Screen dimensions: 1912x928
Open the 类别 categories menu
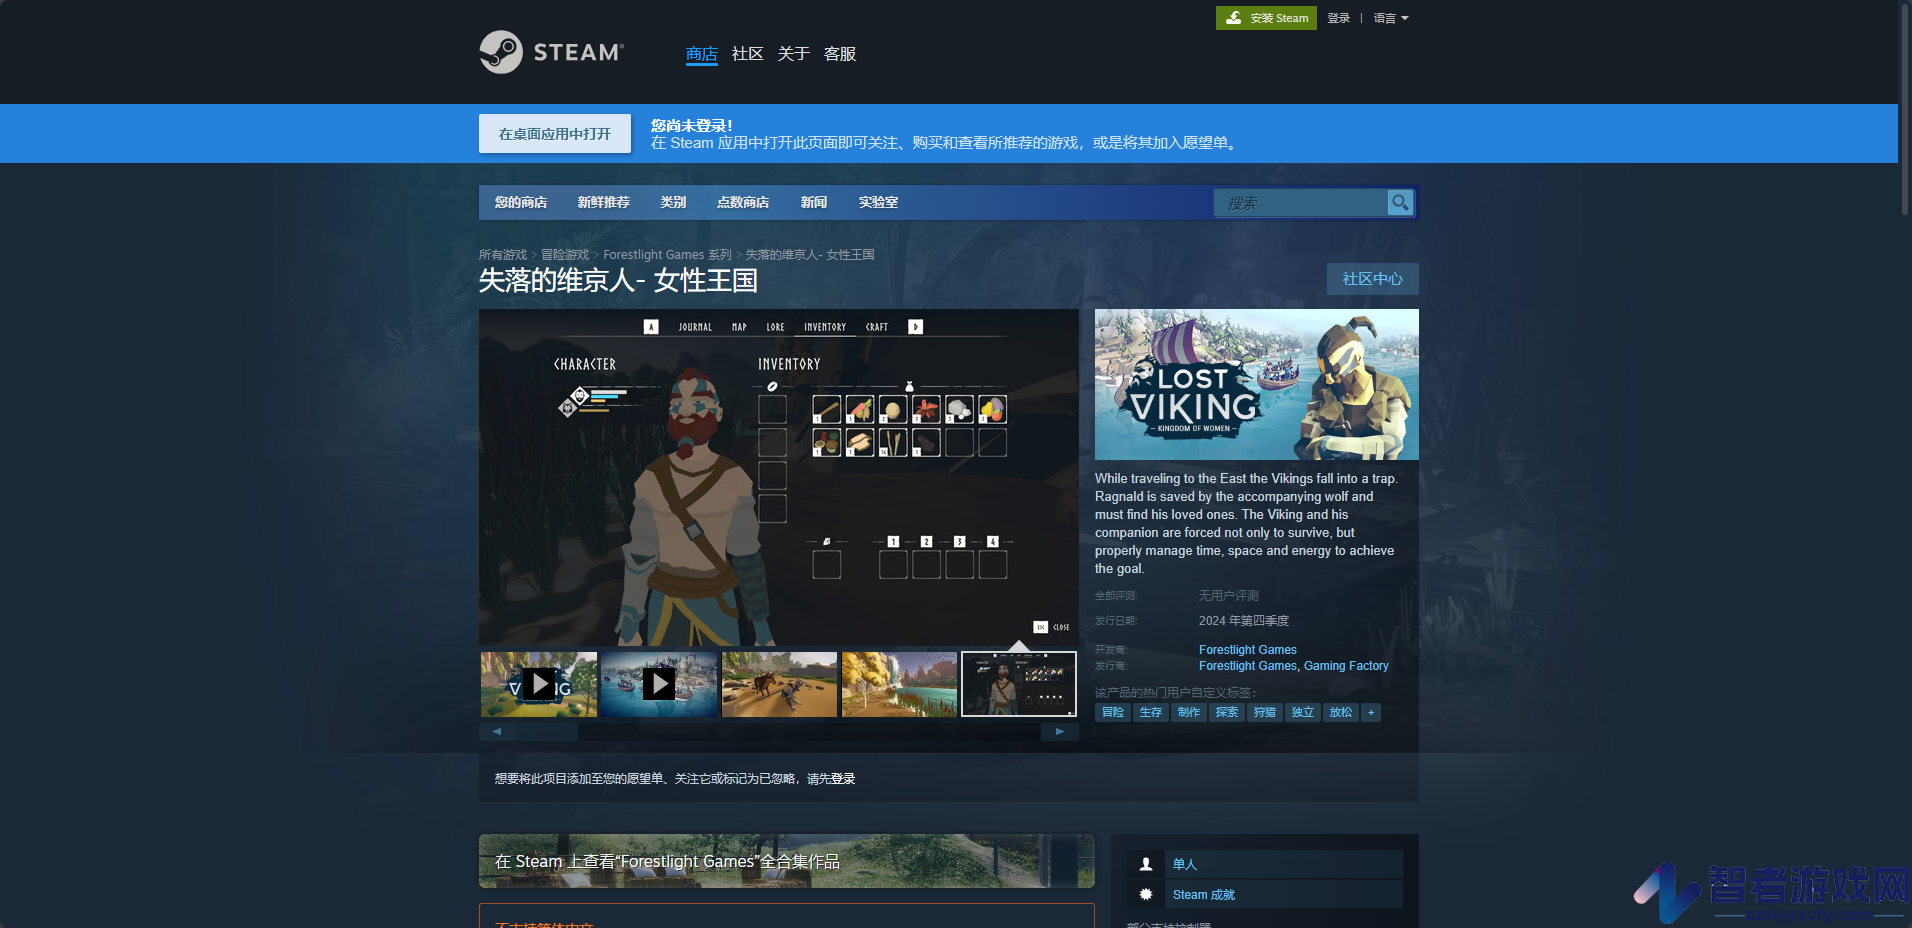(x=673, y=202)
